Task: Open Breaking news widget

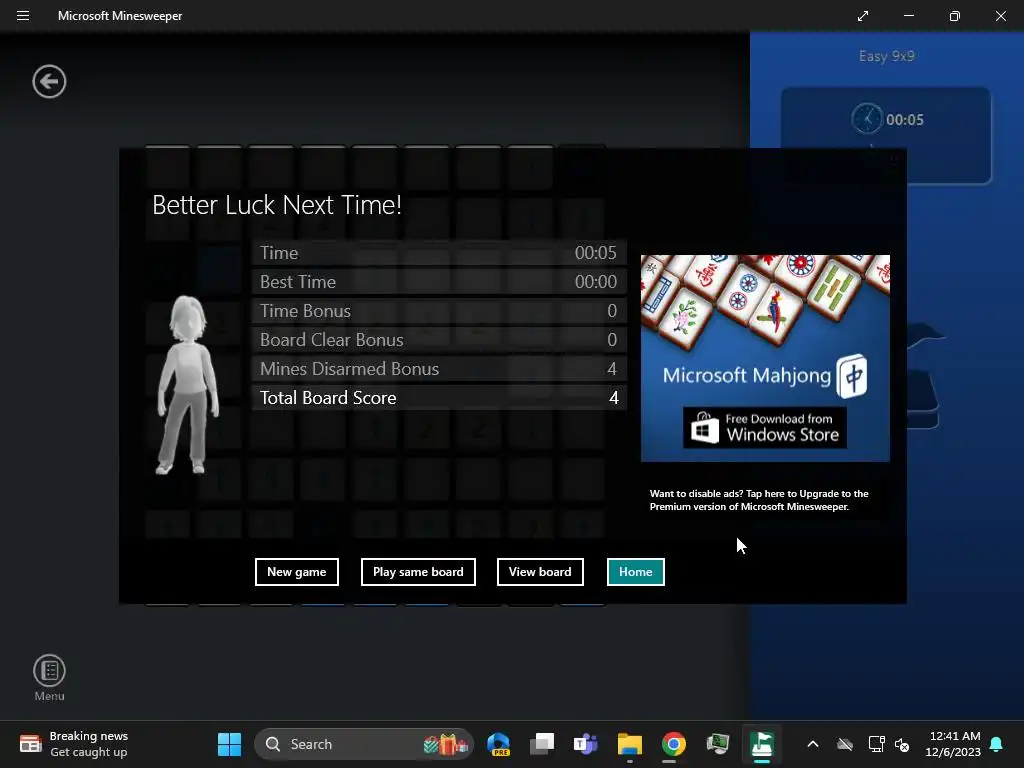Action: 73,744
